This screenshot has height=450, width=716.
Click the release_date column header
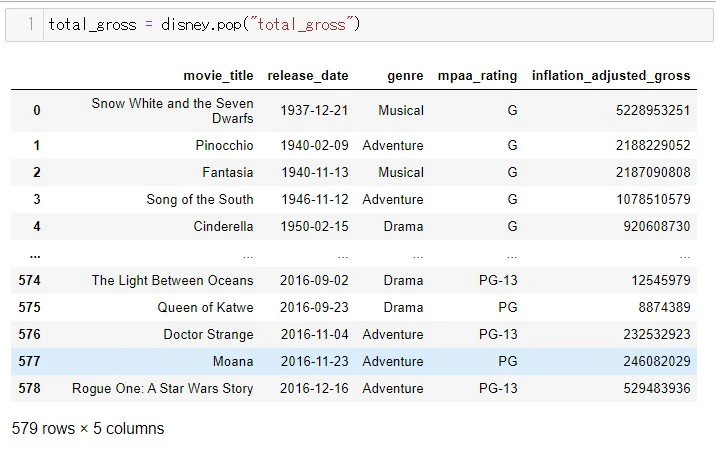(x=308, y=75)
